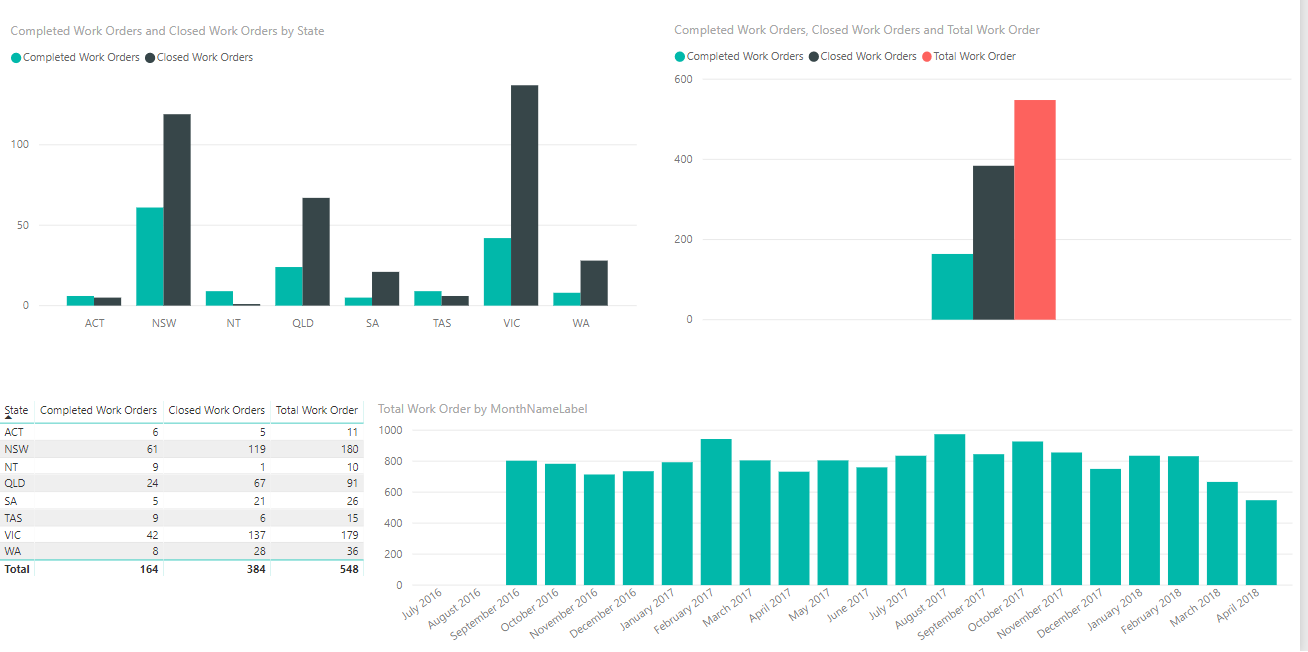Click the SA label on state chart axis
This screenshot has height=652, width=1308.
click(372, 323)
